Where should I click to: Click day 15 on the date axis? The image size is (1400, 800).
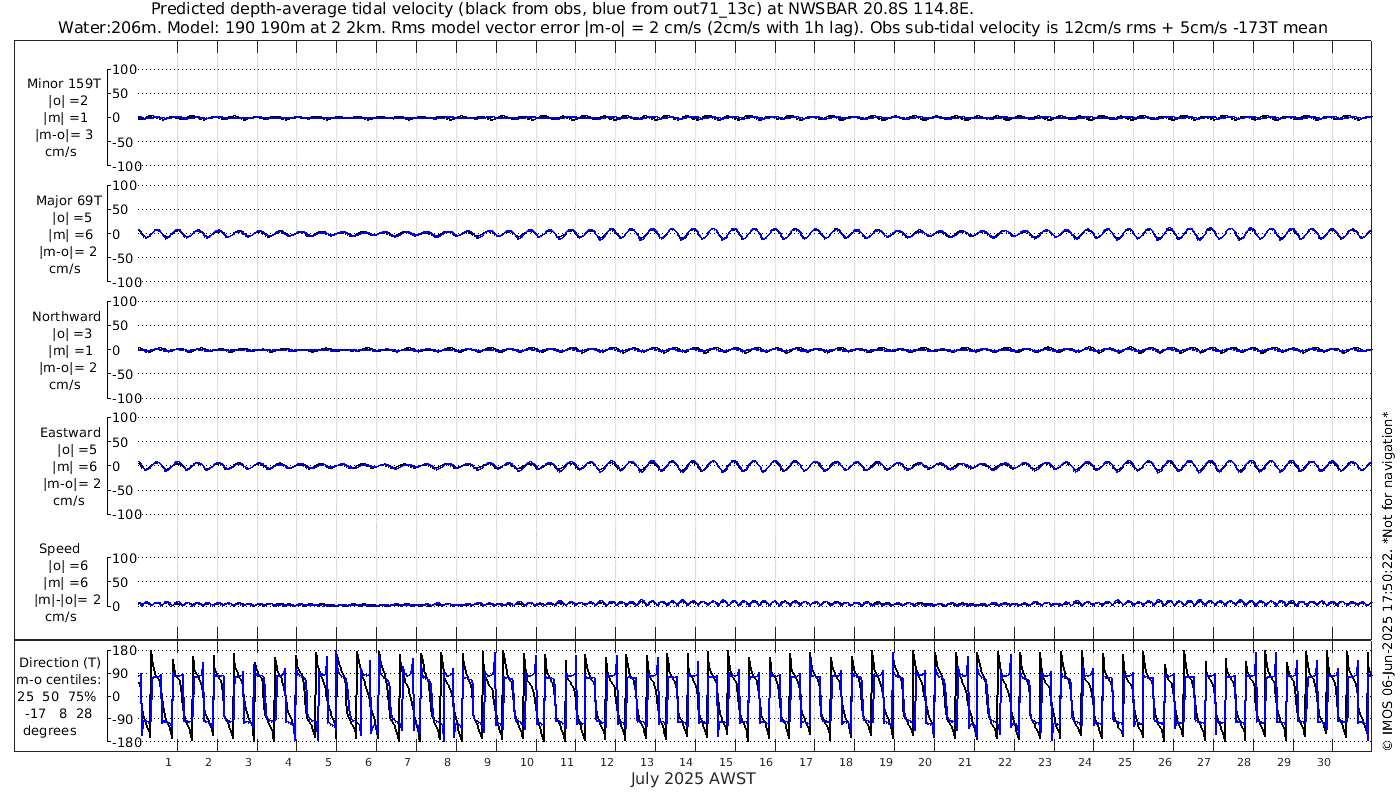coord(726,762)
